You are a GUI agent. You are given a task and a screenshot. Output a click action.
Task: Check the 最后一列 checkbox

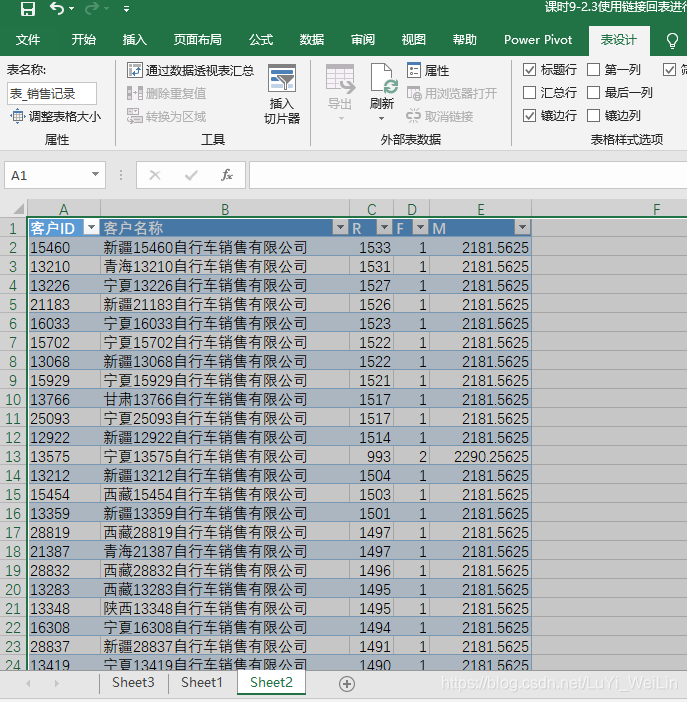(x=593, y=93)
